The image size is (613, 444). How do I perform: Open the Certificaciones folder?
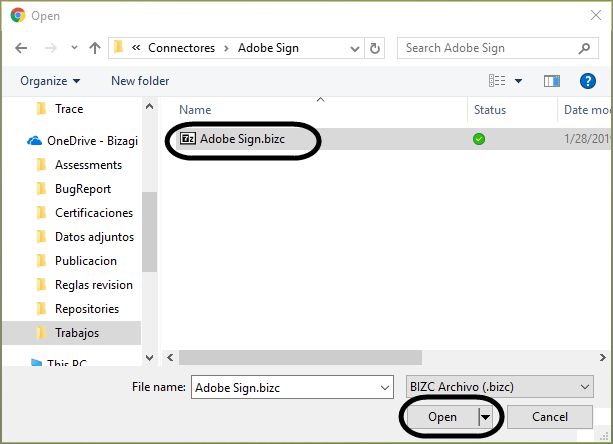pyautogui.click(x=94, y=213)
